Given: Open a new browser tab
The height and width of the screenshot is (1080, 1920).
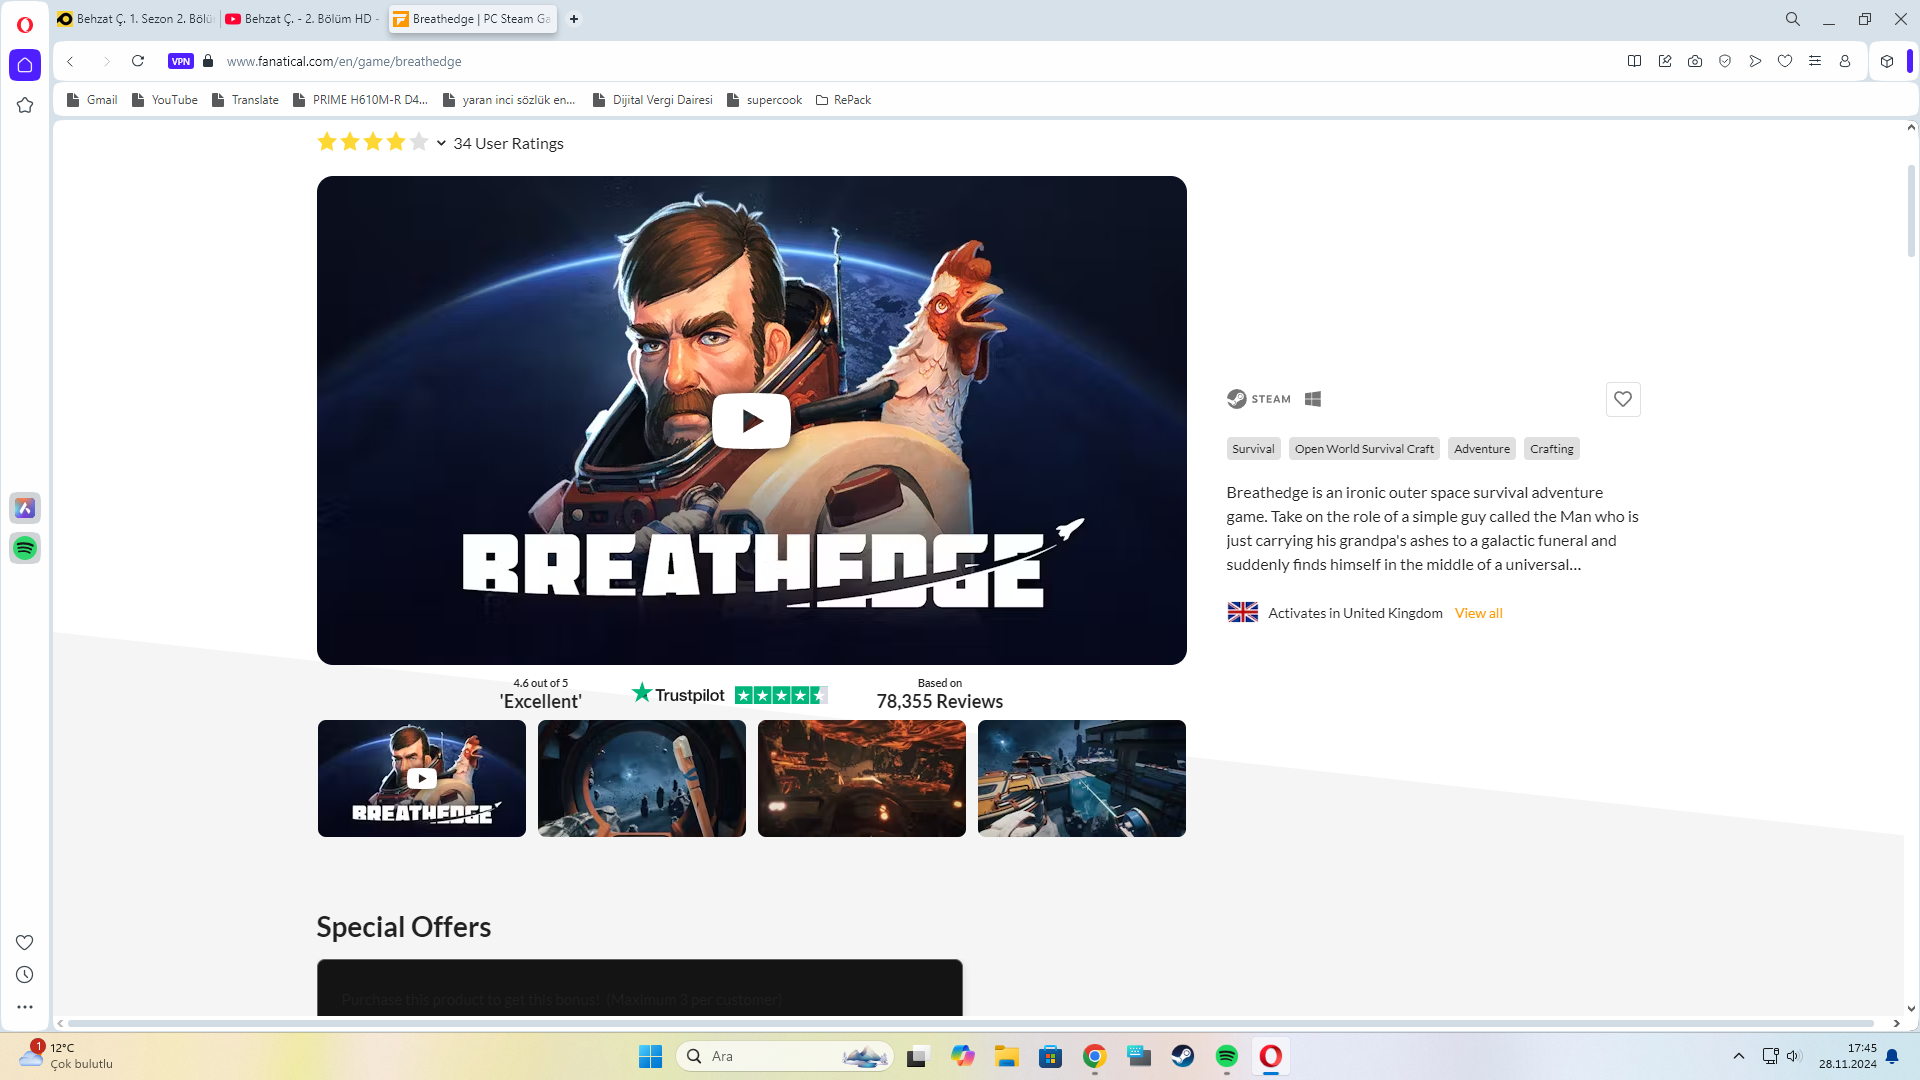Looking at the screenshot, I should coord(574,19).
